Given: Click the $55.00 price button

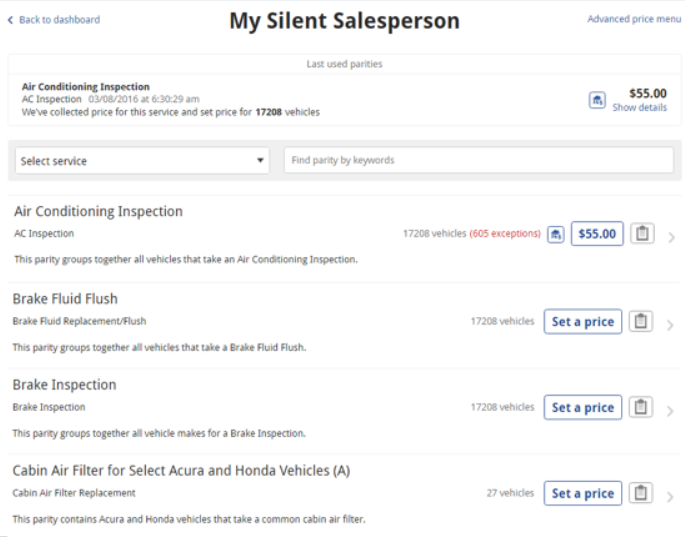Looking at the screenshot, I should click(597, 234).
